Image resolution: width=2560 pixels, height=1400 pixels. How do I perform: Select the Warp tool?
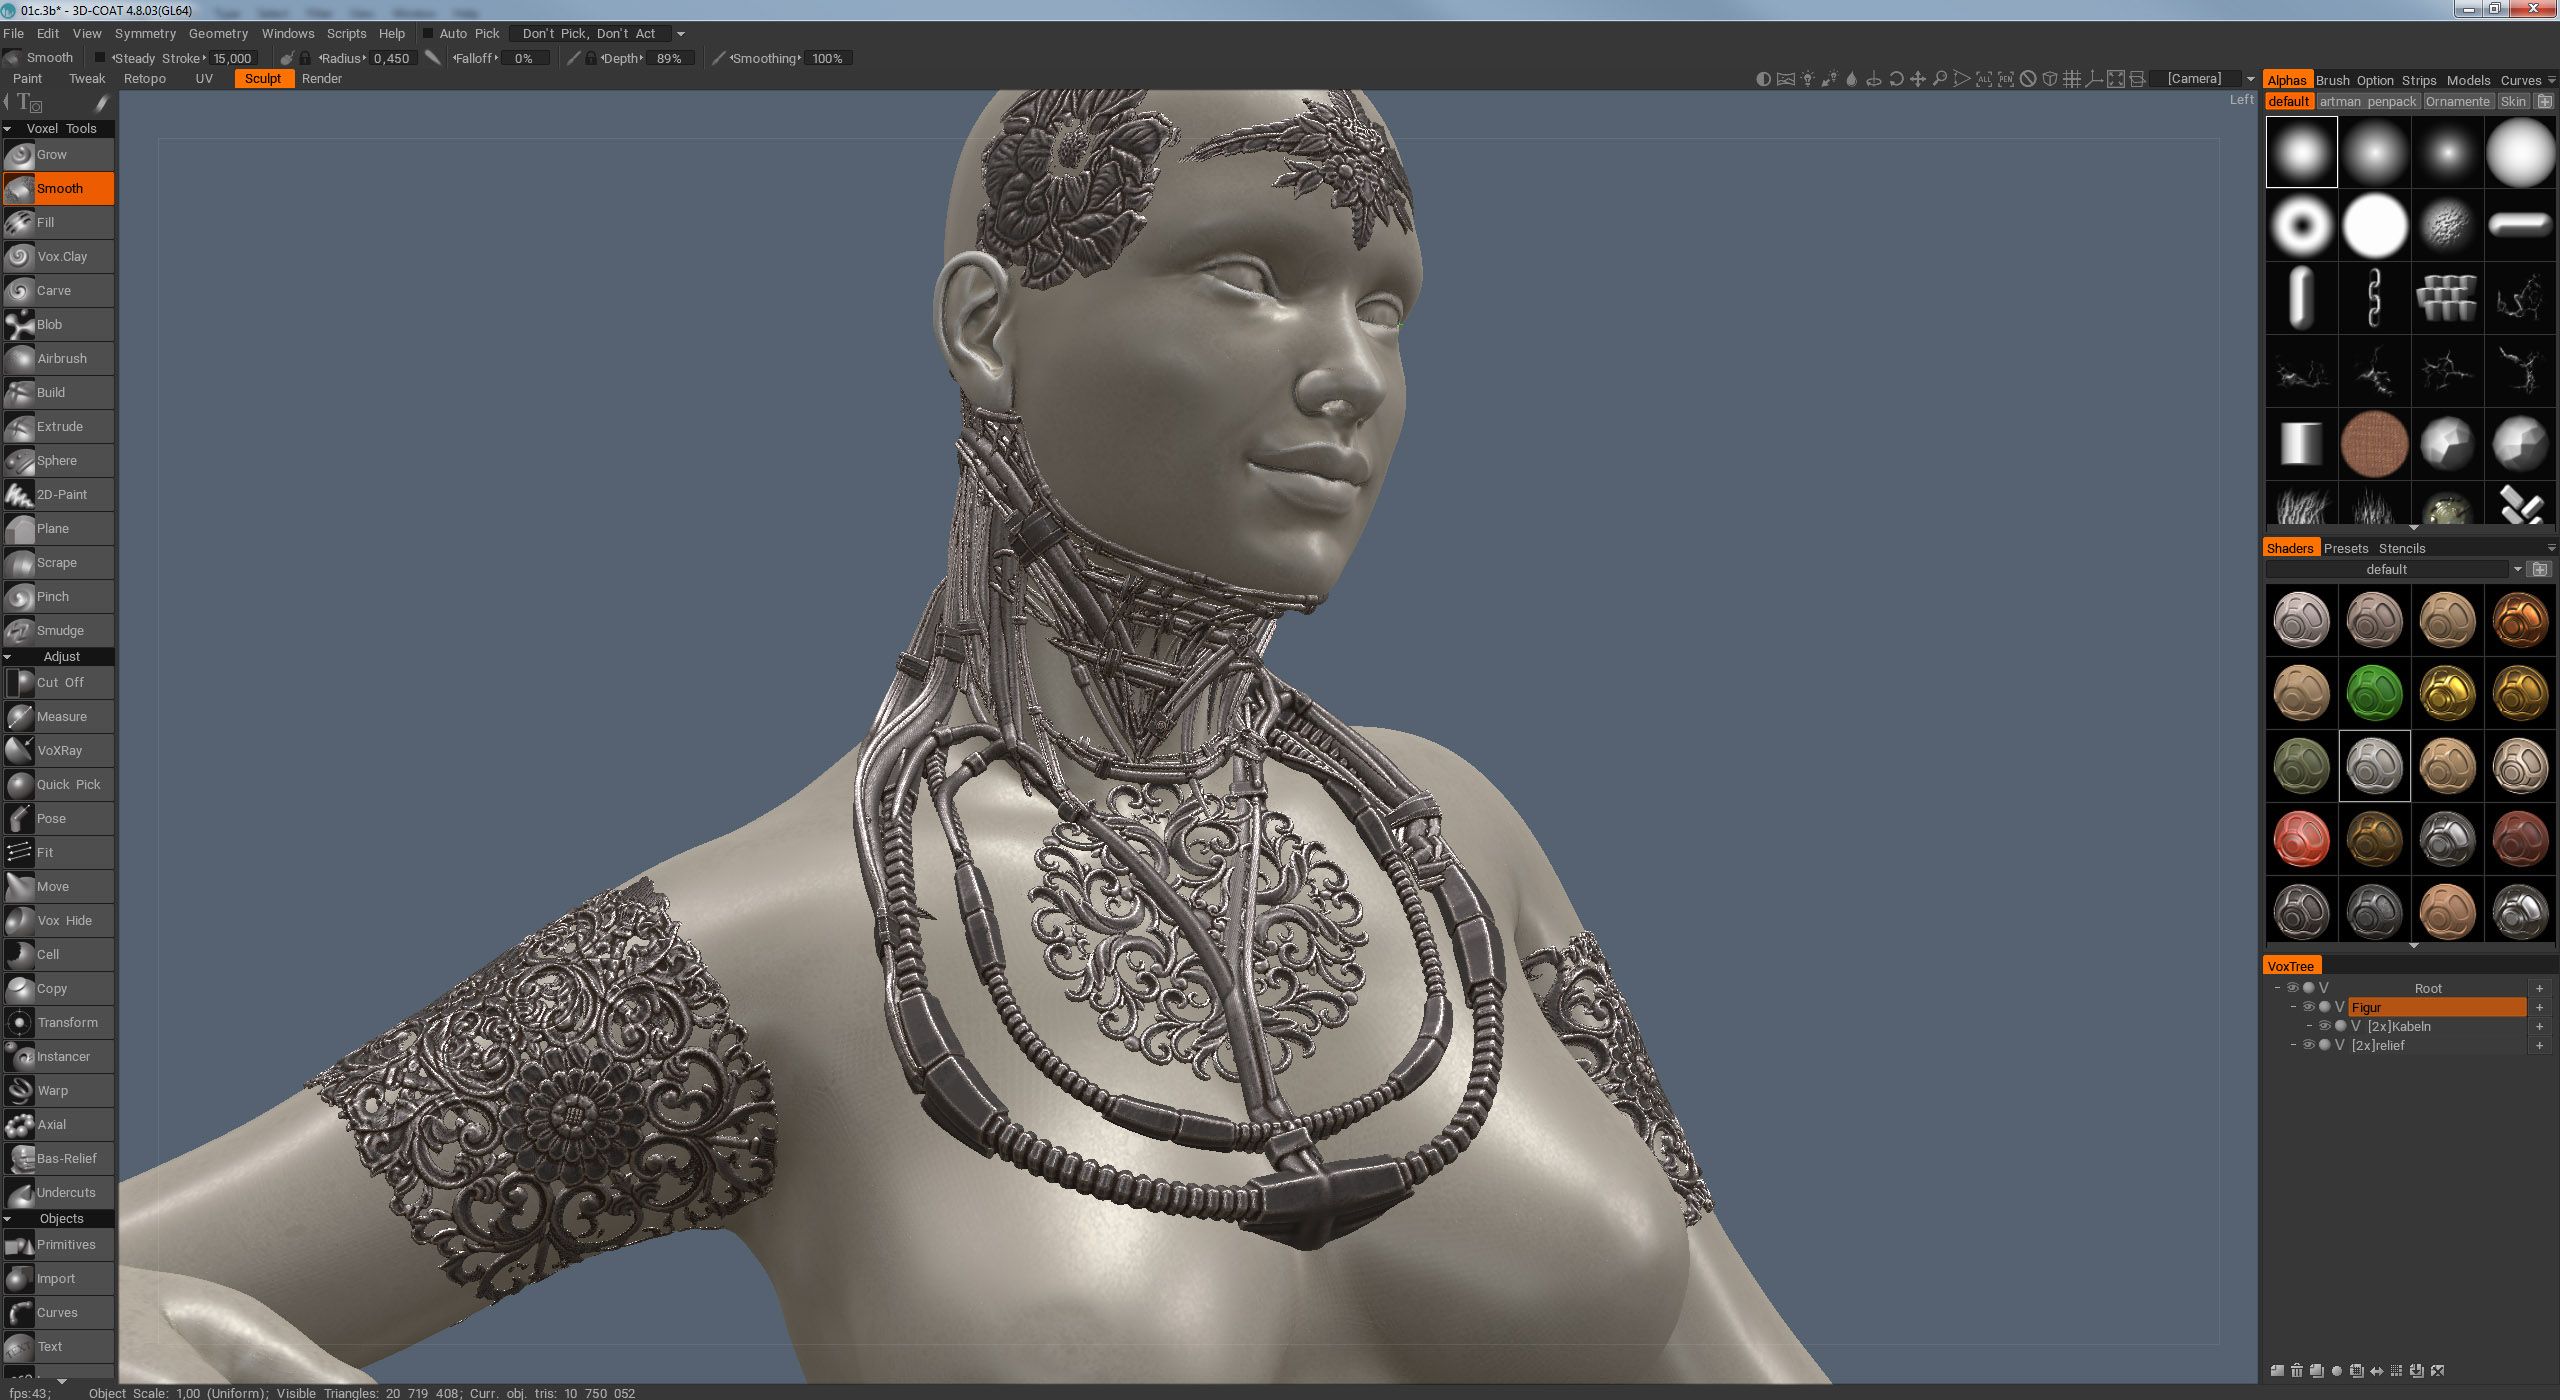click(x=58, y=1091)
